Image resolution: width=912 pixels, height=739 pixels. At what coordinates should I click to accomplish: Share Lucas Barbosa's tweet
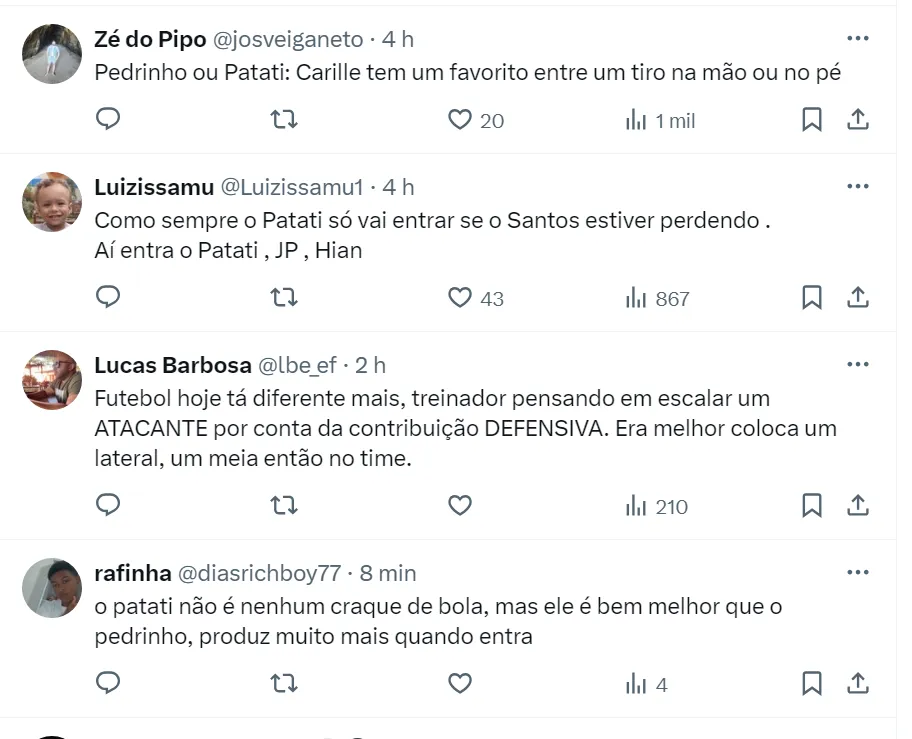(x=857, y=506)
